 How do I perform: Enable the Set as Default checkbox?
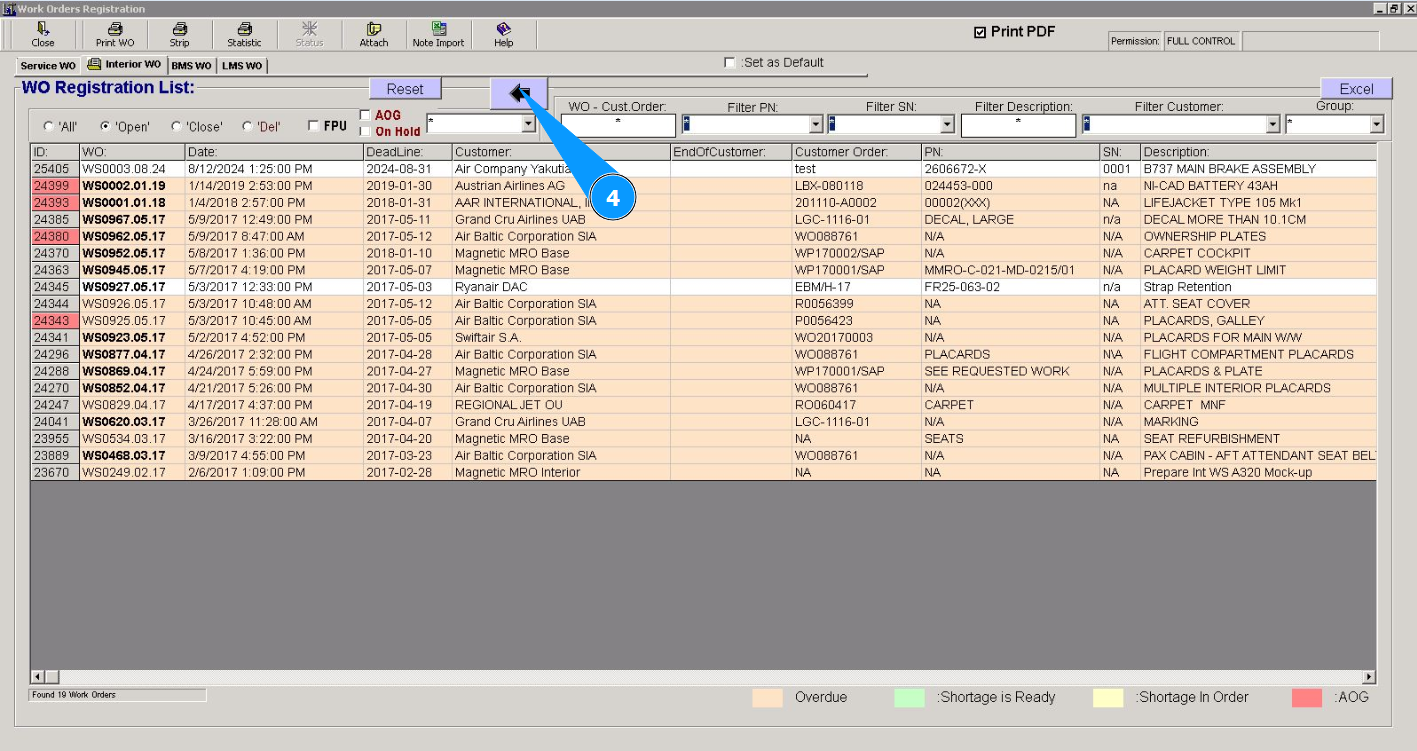tap(730, 63)
